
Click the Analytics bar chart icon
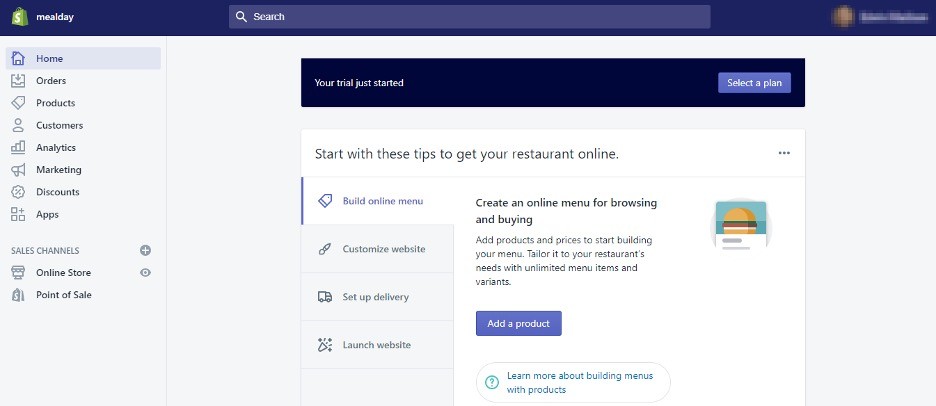pos(19,147)
